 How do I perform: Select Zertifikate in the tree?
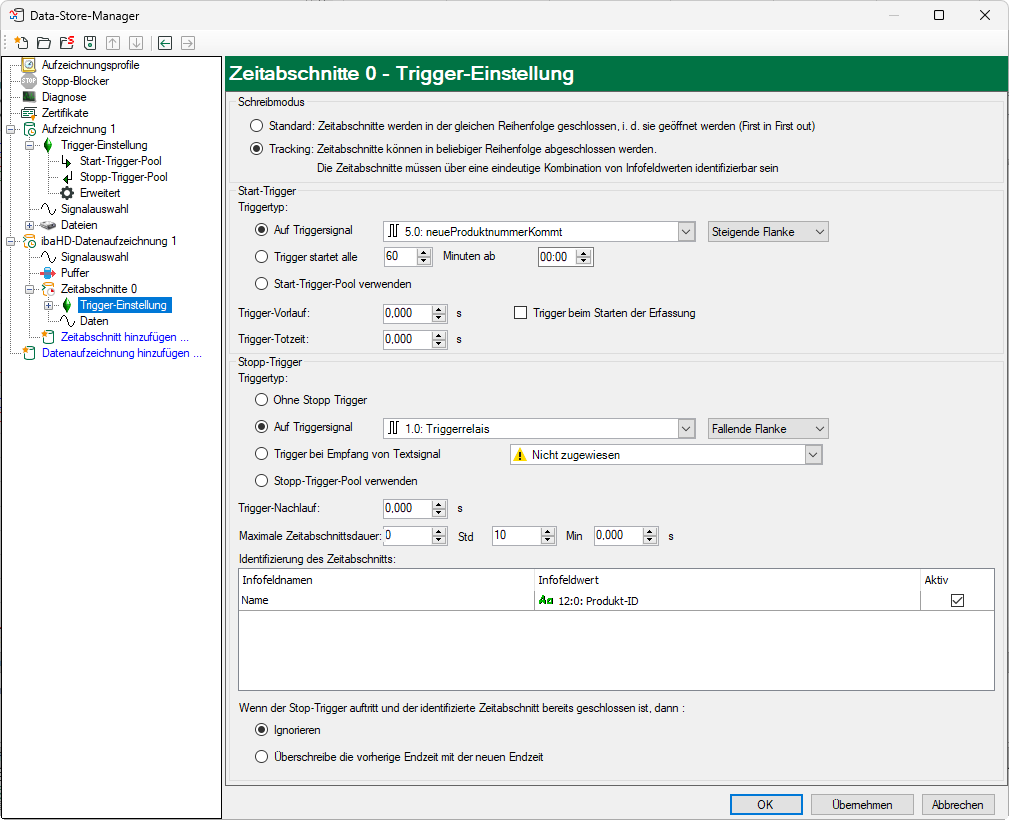64,113
